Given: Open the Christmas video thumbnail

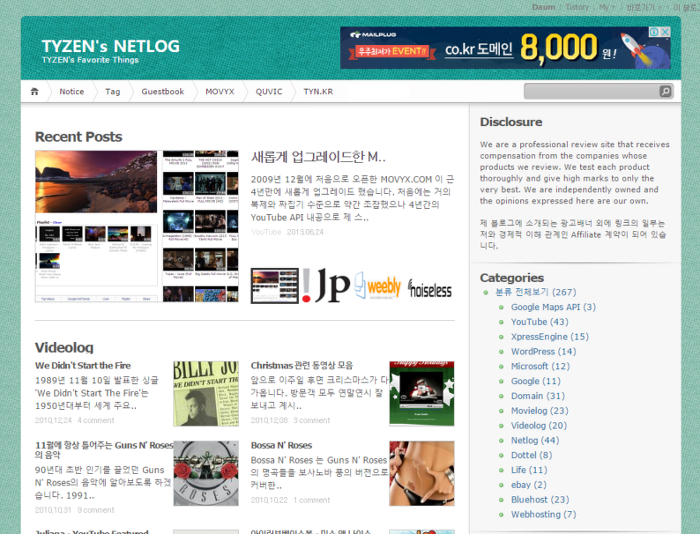Looking at the screenshot, I should (x=422, y=394).
